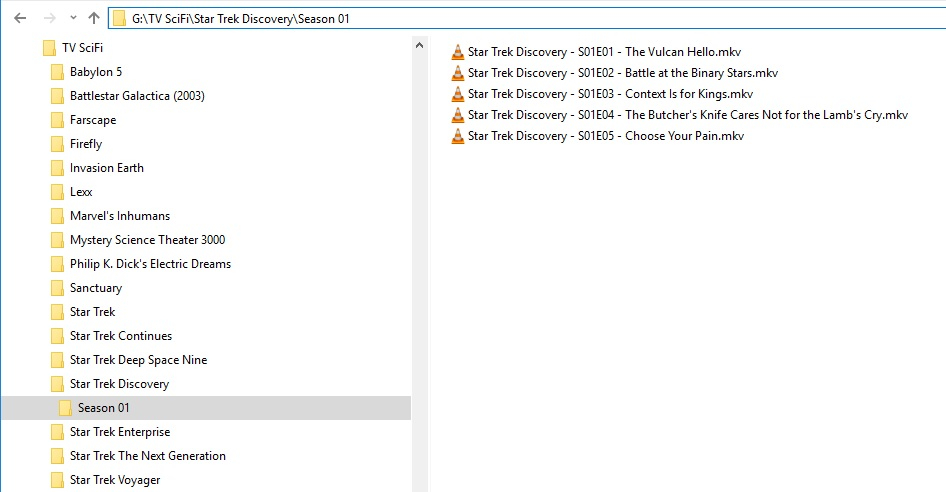946x492 pixels.
Task: Open Star Trek The Next Generation in tree
Action: pyautogui.click(x=148, y=456)
